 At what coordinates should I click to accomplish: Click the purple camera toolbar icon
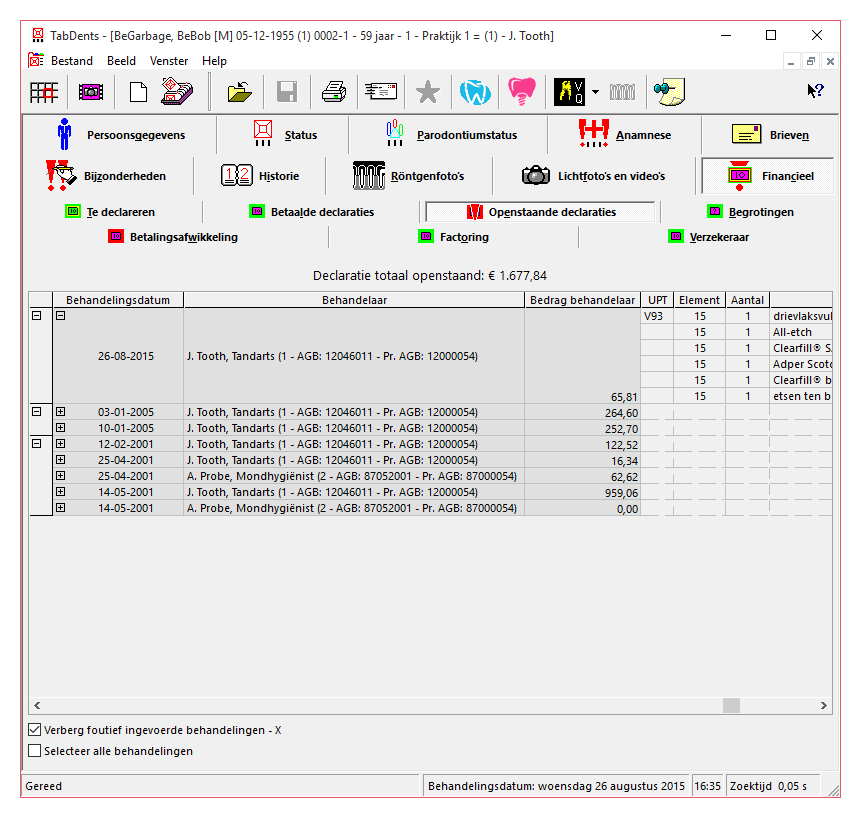[91, 92]
